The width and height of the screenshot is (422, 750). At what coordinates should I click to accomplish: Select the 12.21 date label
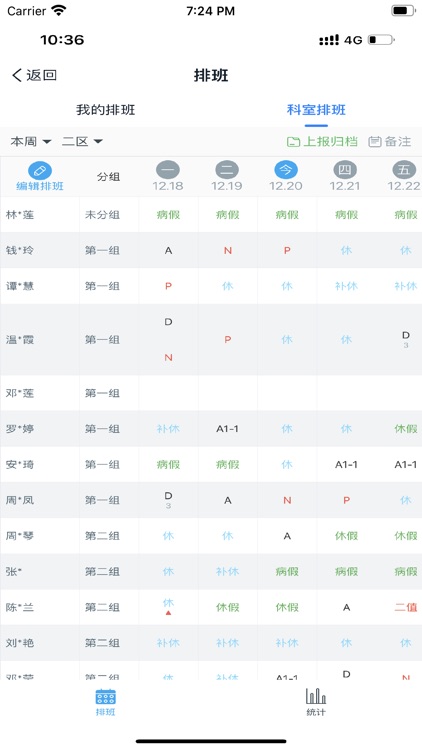(345, 186)
